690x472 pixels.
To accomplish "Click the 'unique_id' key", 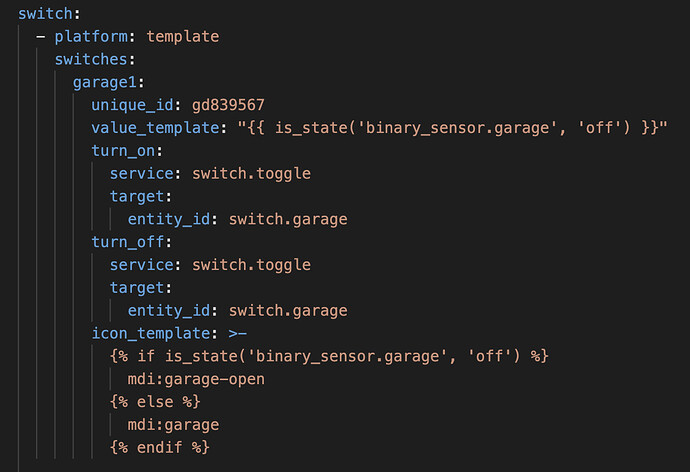I will (132, 105).
